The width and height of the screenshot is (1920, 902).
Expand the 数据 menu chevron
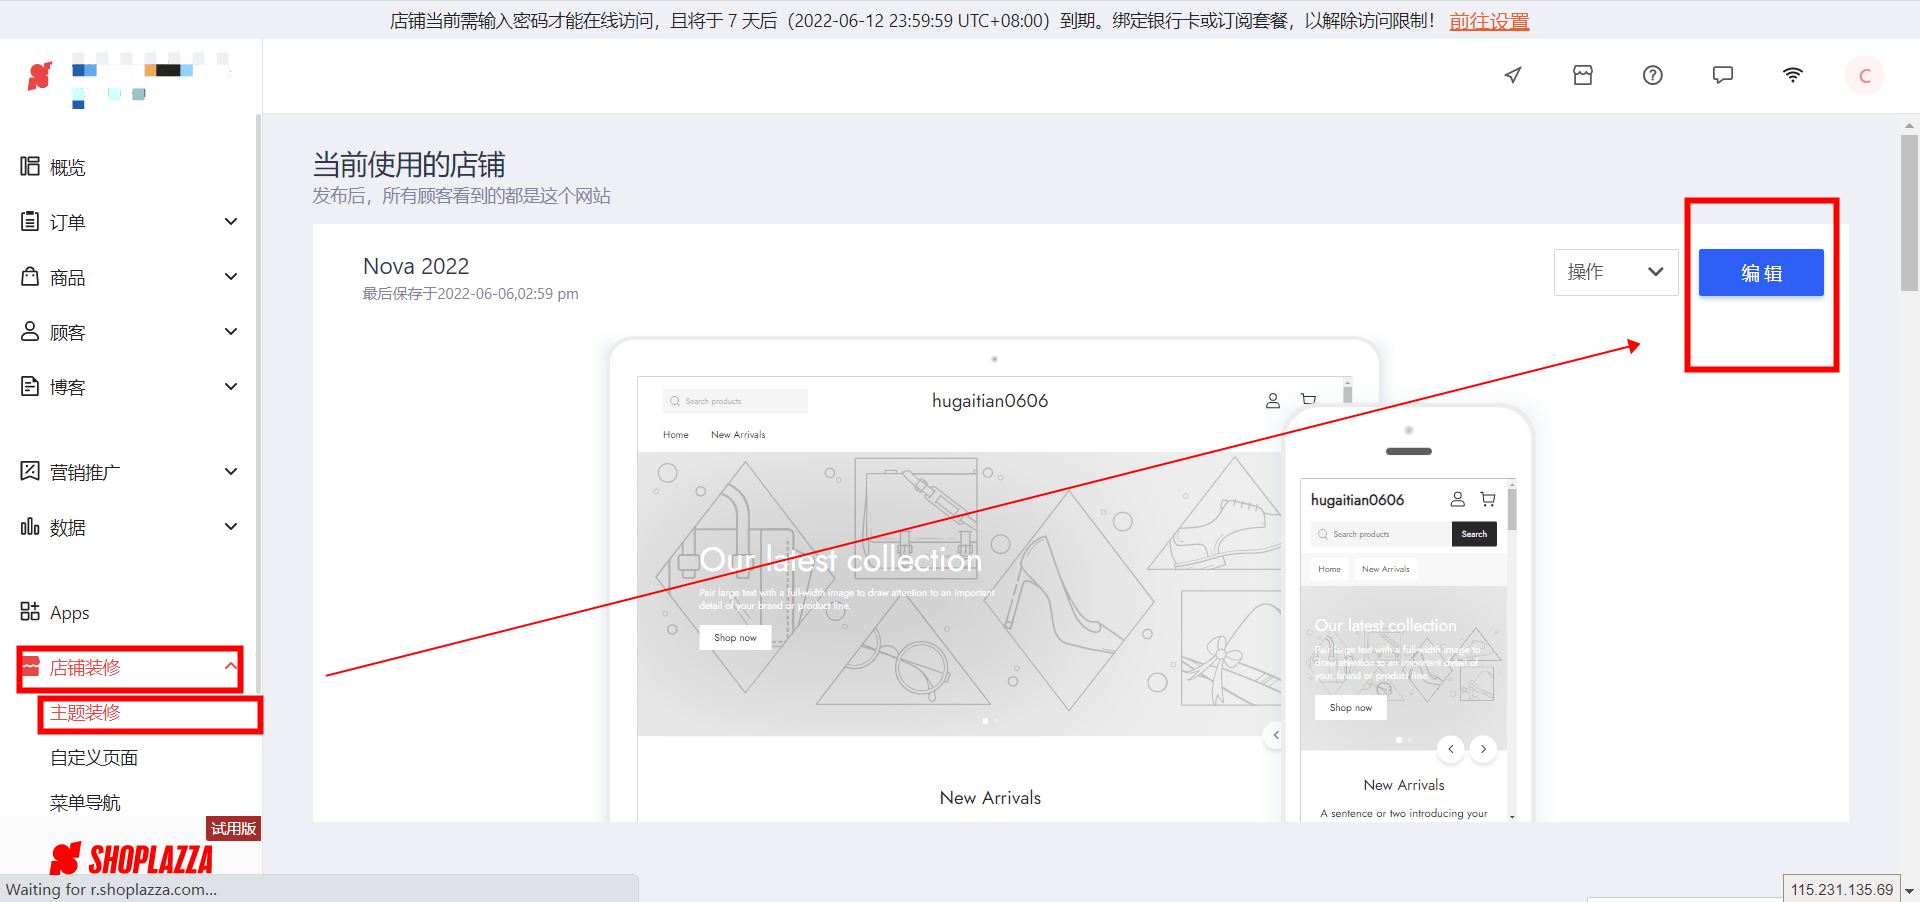point(231,526)
